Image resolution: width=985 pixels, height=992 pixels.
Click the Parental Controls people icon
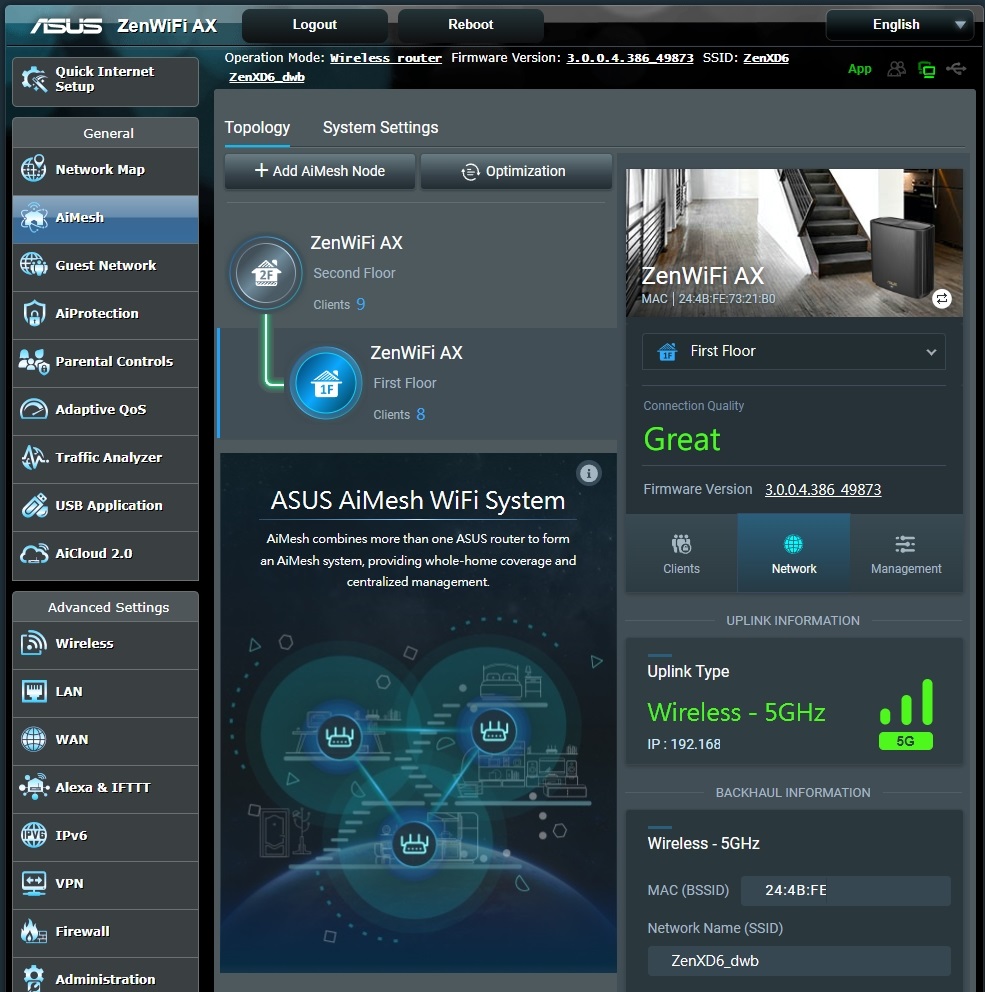coord(34,361)
